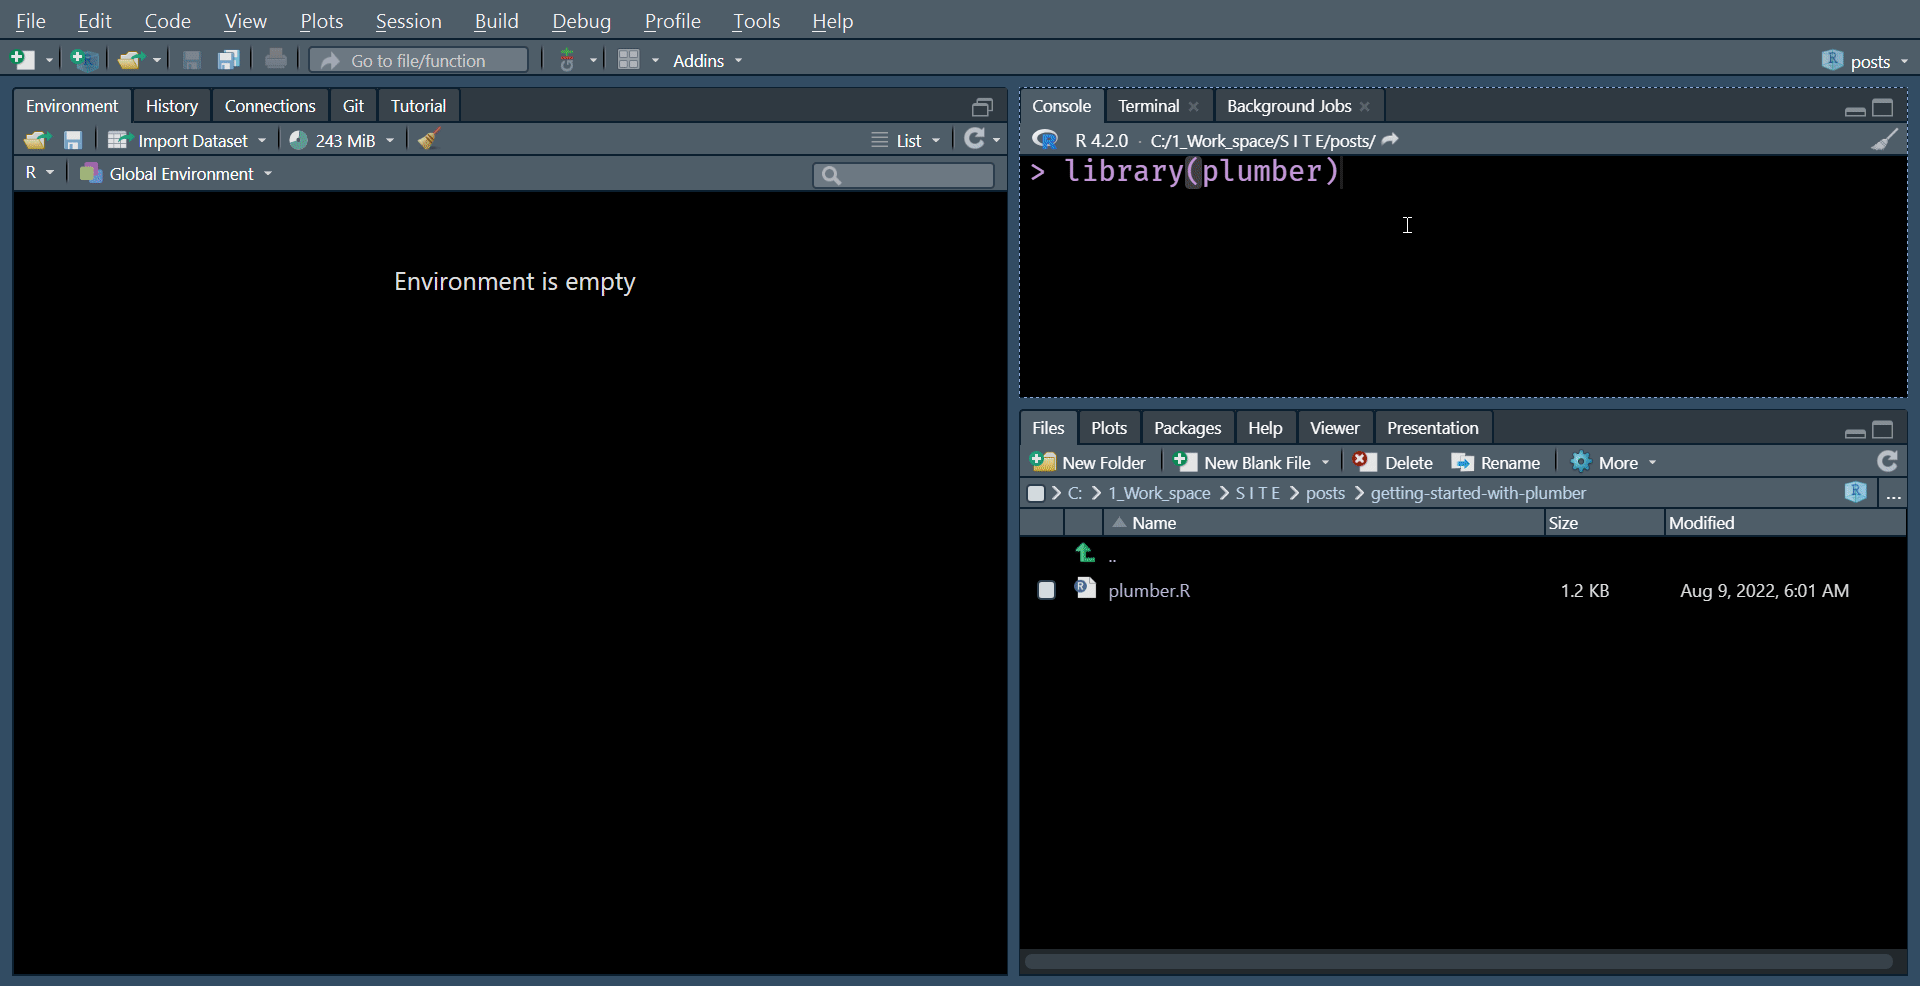Screen dimensions: 1920x986
Task: Switch to the Packages tab
Action: tap(1187, 428)
